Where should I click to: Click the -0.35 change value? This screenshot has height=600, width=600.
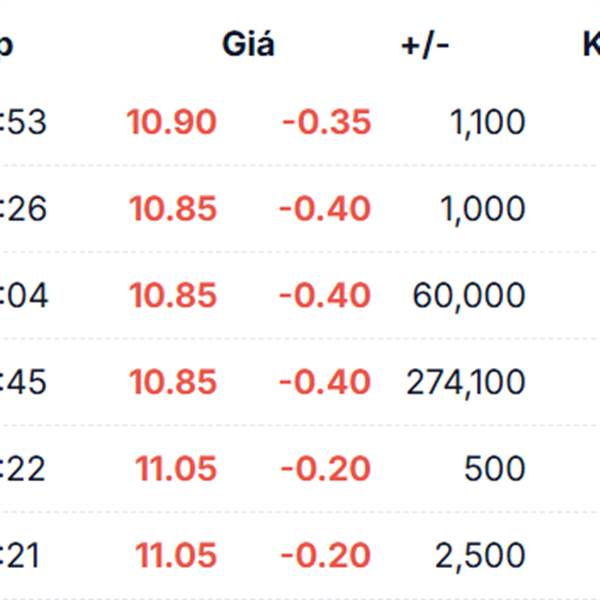click(326, 122)
